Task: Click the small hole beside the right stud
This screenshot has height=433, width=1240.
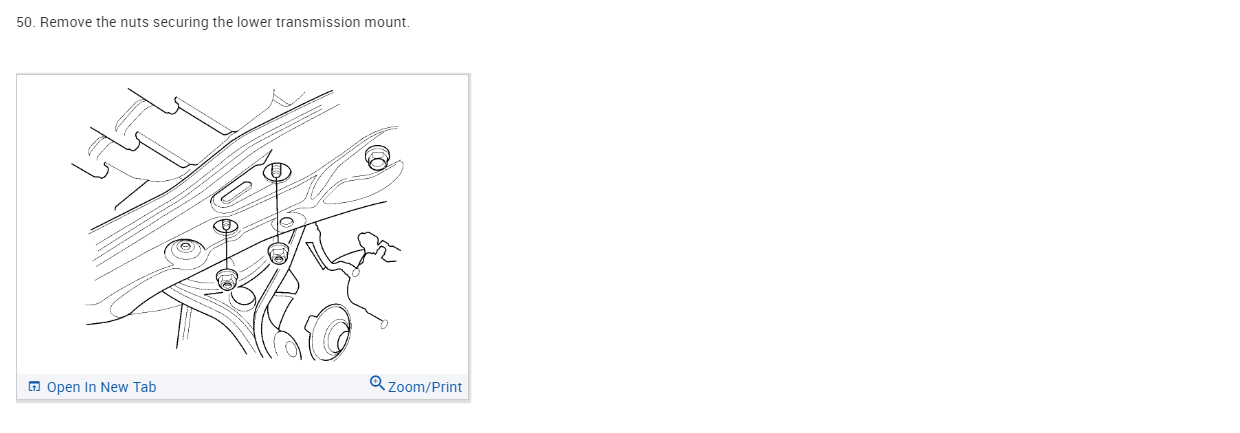Action: 287,222
